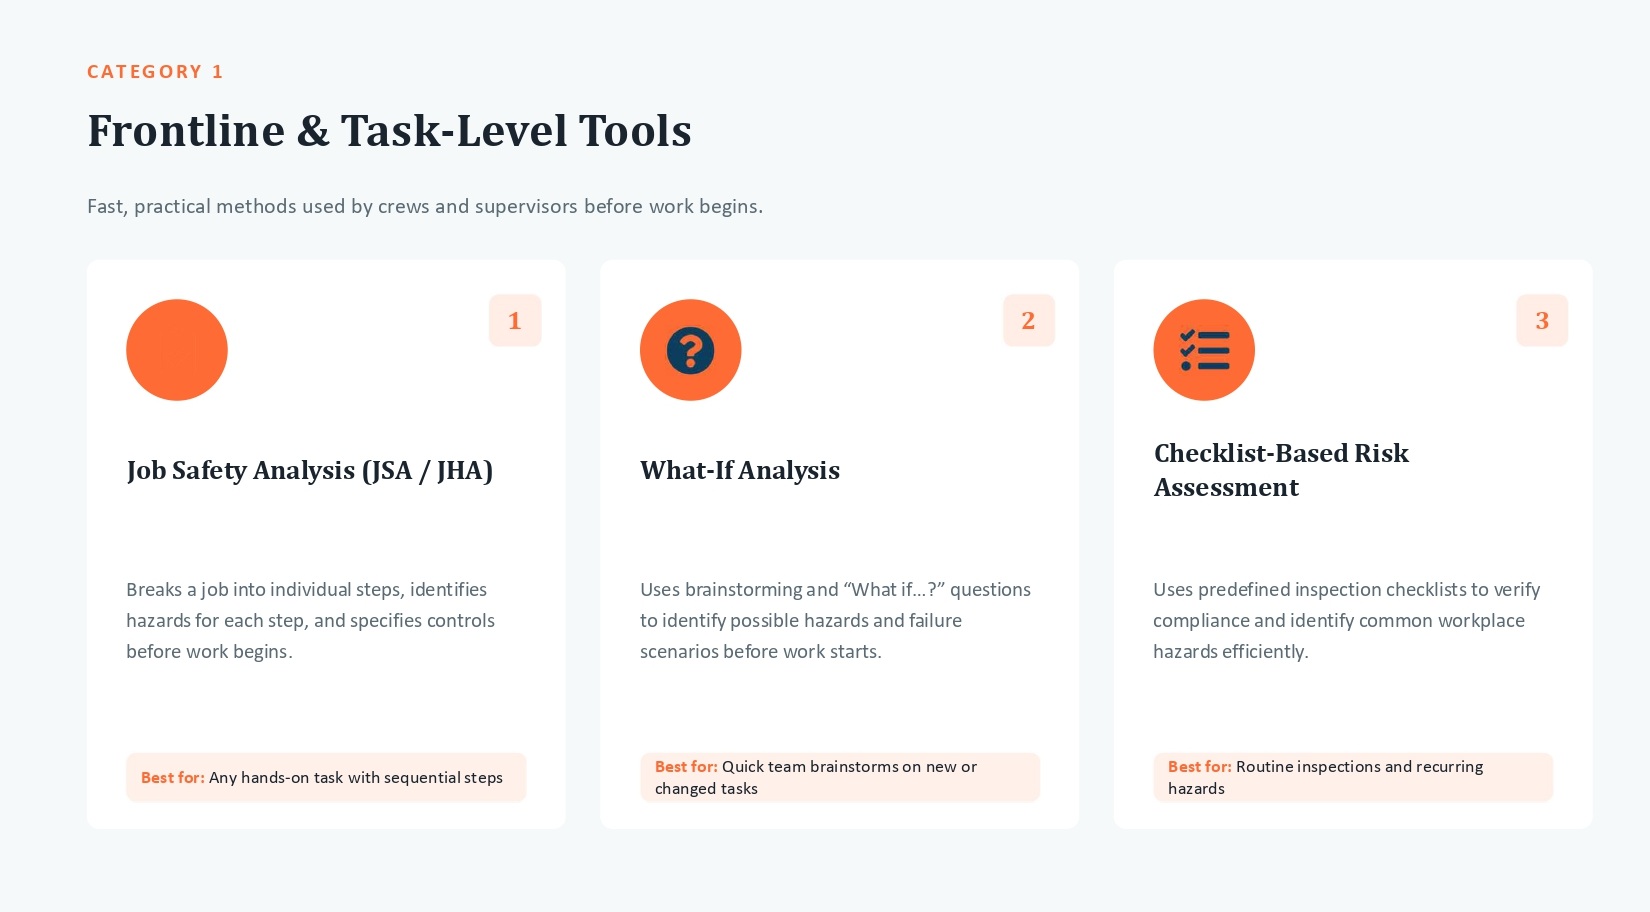Select the Job Safety Analysis card

pos(326,544)
